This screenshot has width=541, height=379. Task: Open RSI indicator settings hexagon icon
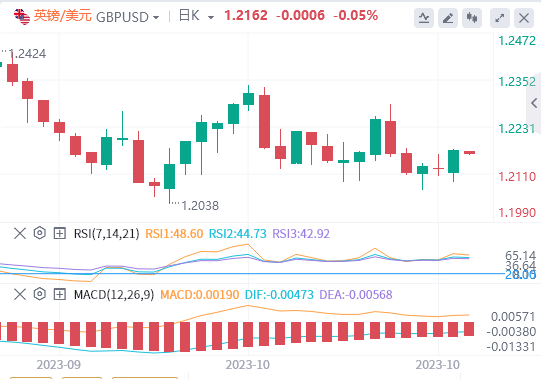40,233
